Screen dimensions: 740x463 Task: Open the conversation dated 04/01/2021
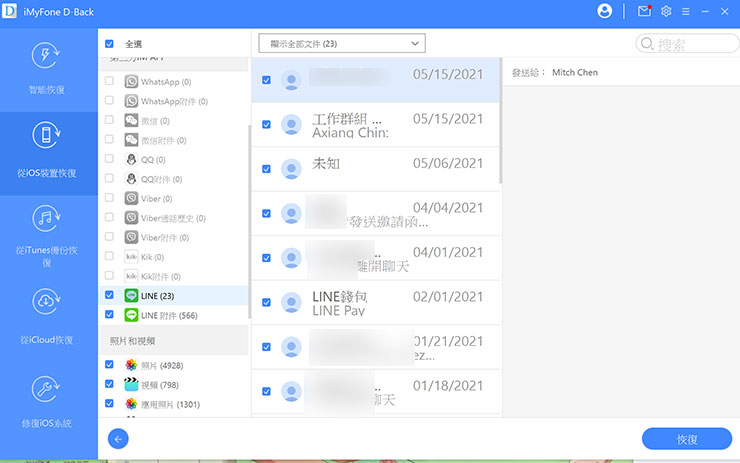pos(376,258)
